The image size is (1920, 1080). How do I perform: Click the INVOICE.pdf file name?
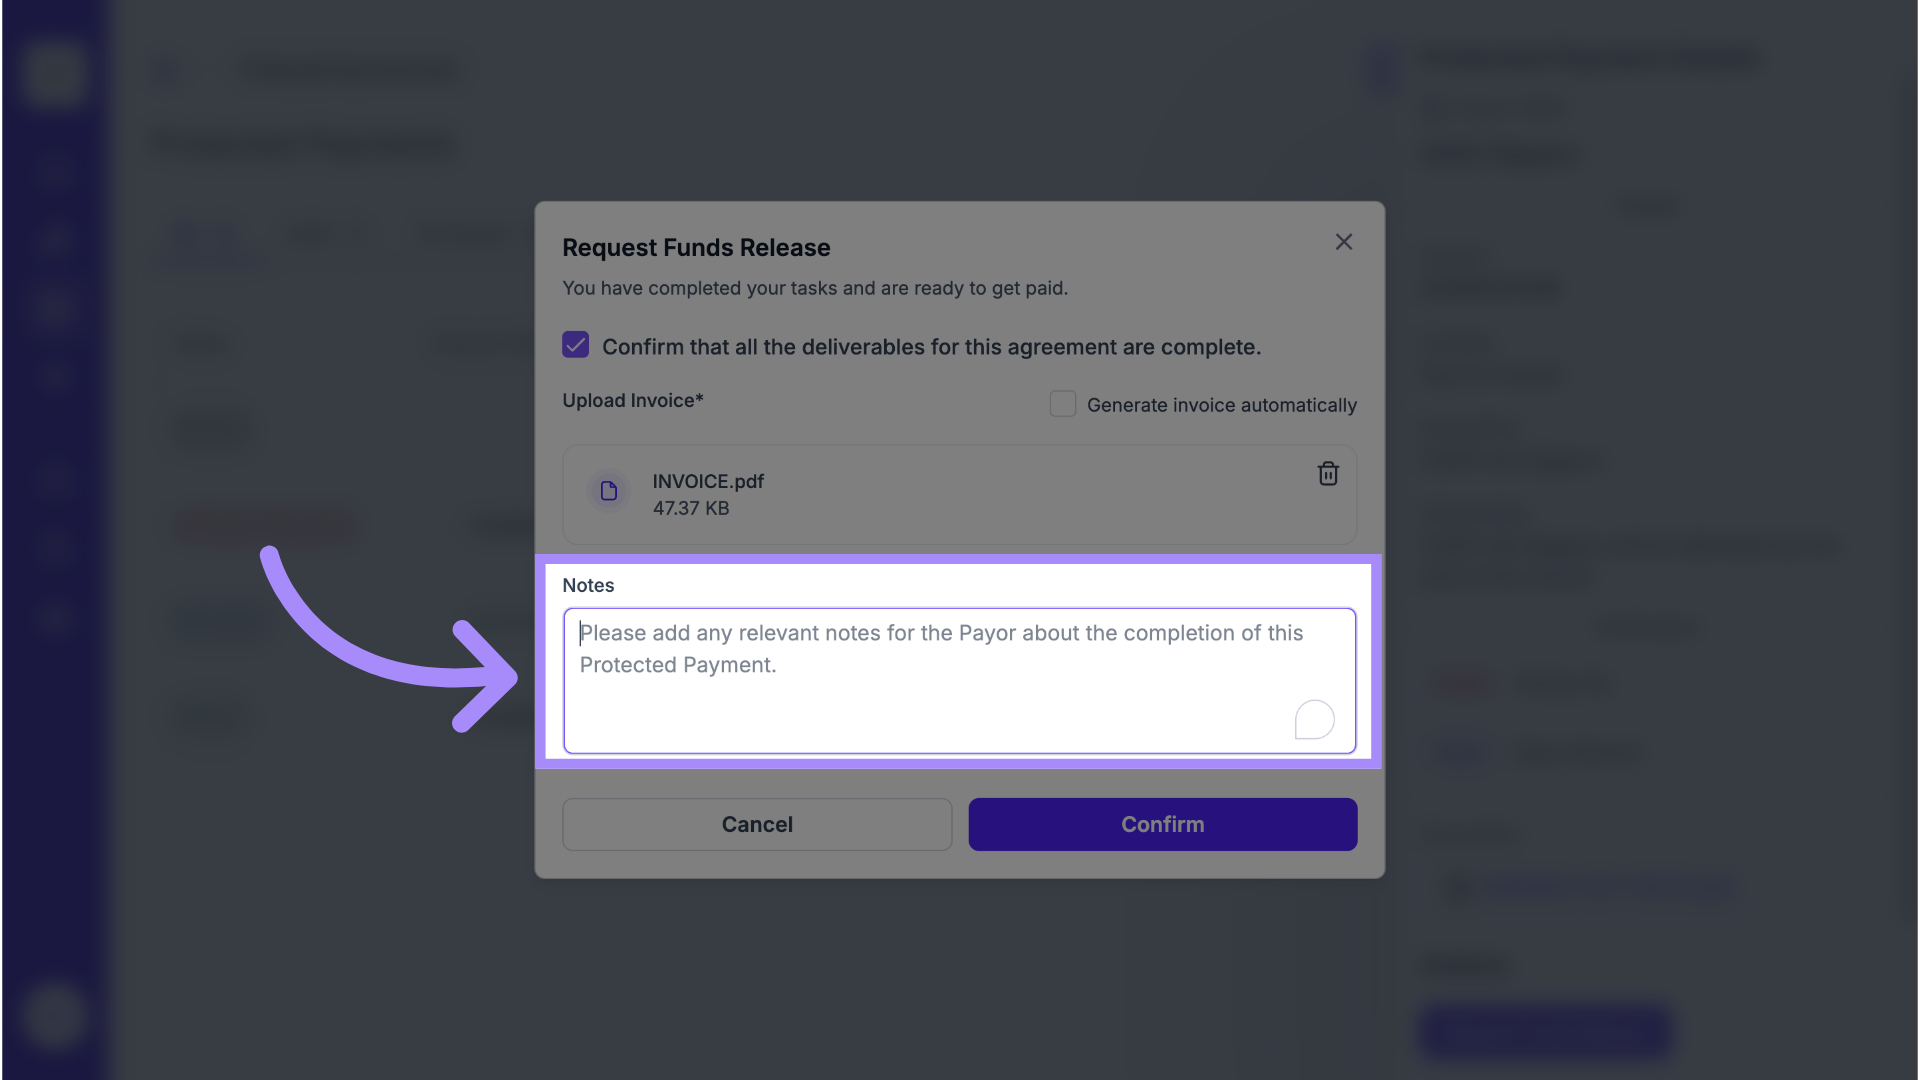[x=707, y=481]
